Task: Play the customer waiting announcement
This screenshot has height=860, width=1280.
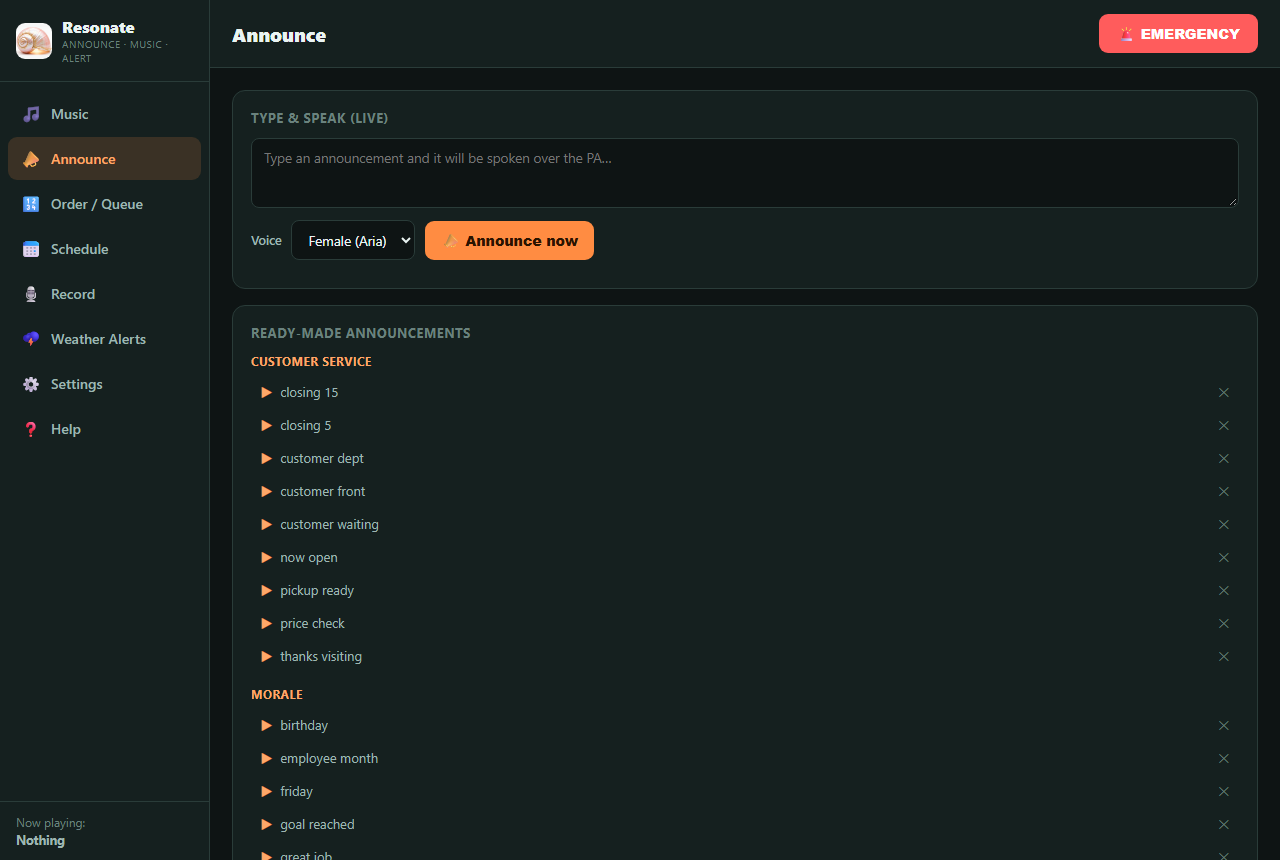Action: point(267,524)
